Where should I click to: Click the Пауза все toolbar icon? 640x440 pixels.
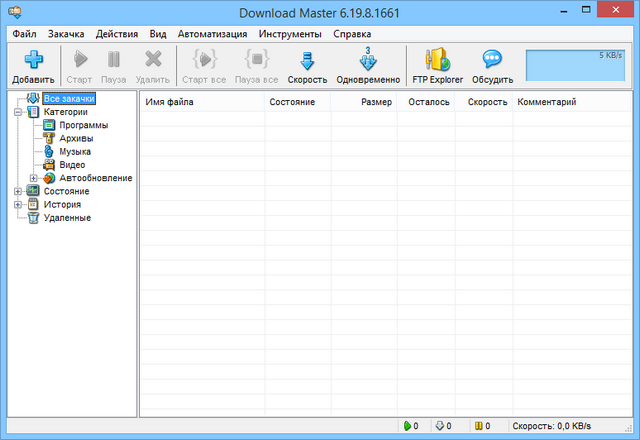tap(256, 60)
